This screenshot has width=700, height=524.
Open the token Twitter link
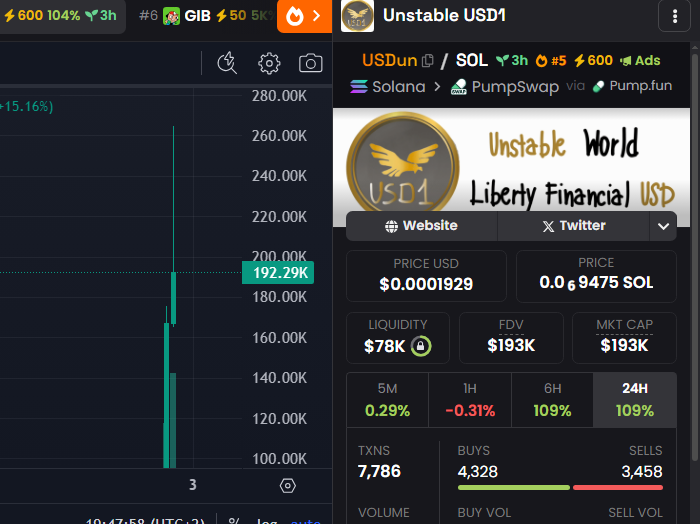click(x=574, y=226)
